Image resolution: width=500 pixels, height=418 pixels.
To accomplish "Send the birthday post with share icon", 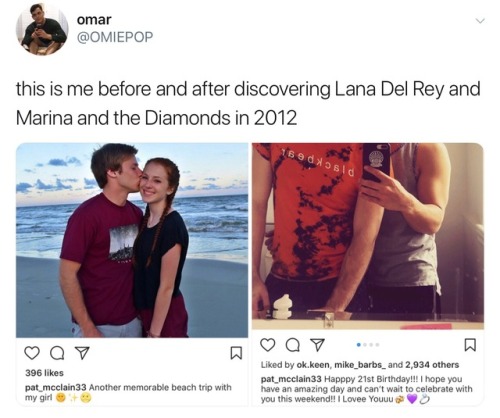I will click(x=317, y=345).
